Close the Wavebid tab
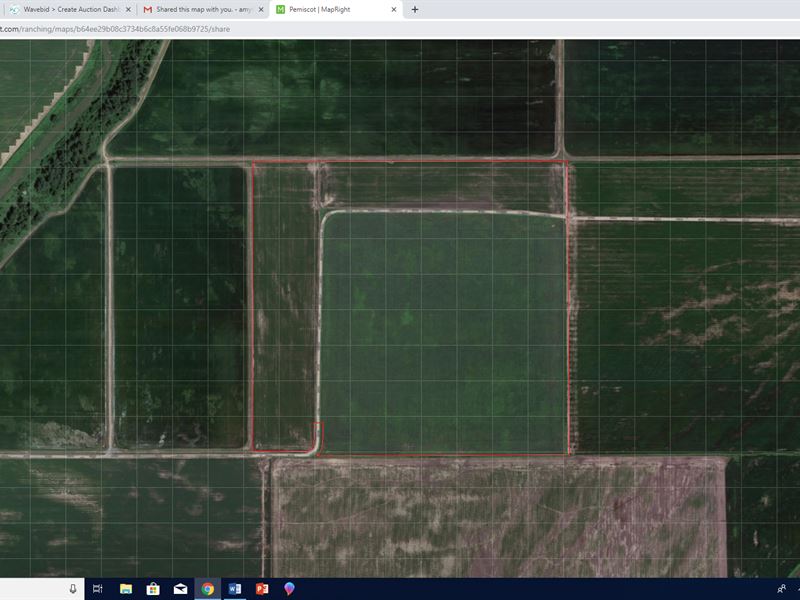Image resolution: width=800 pixels, height=600 pixels. click(128, 10)
